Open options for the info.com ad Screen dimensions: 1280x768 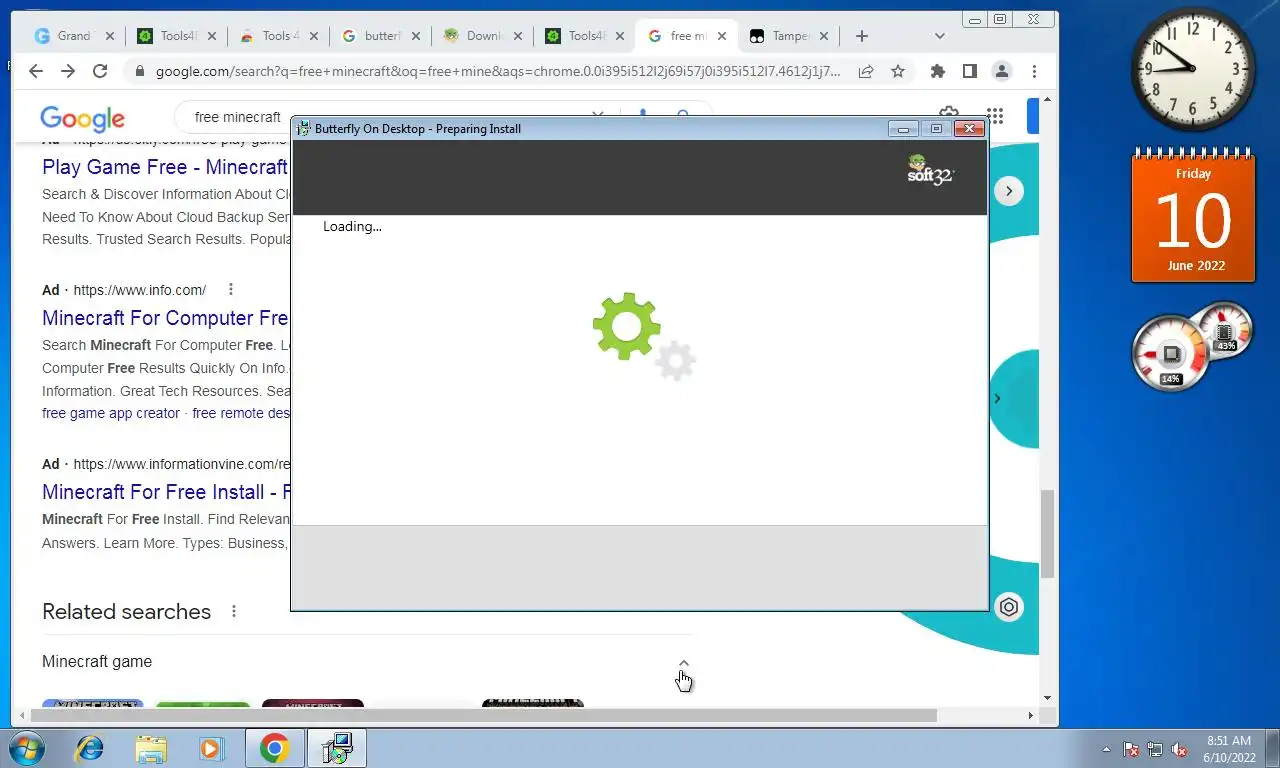click(x=230, y=290)
